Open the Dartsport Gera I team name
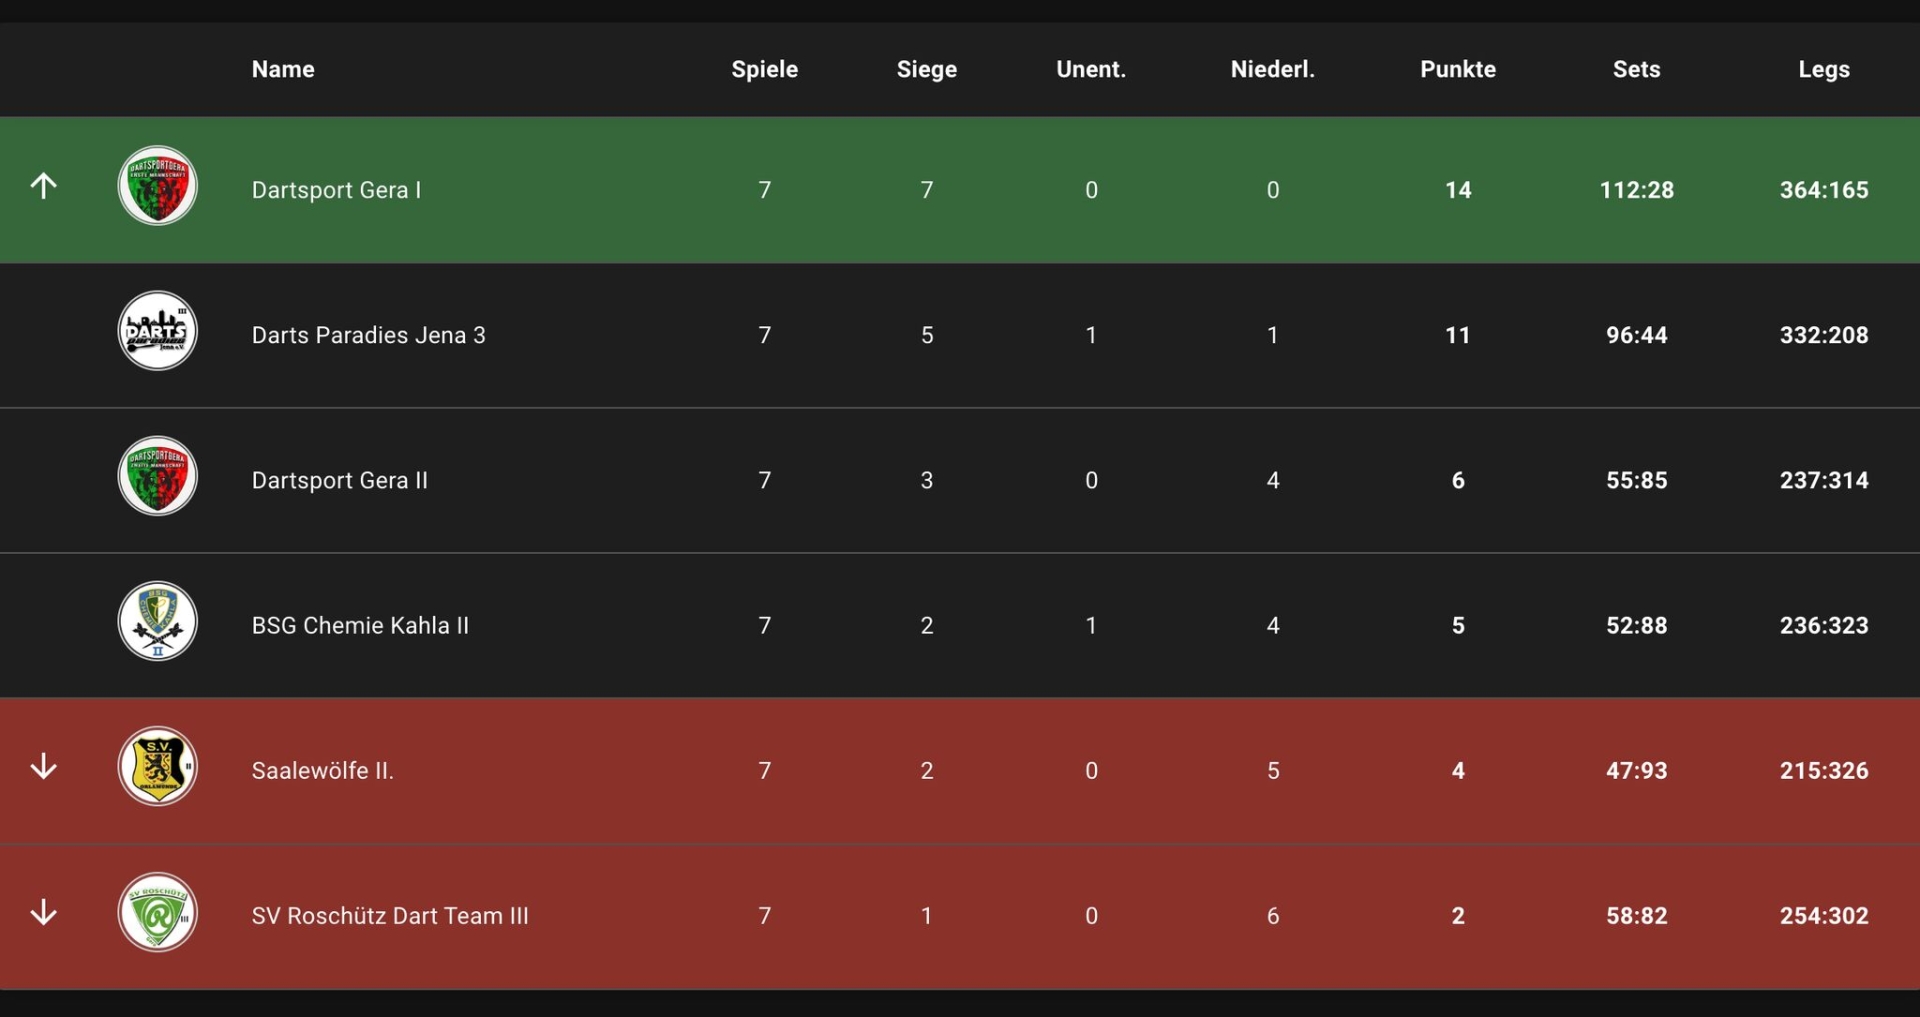 click(x=336, y=190)
